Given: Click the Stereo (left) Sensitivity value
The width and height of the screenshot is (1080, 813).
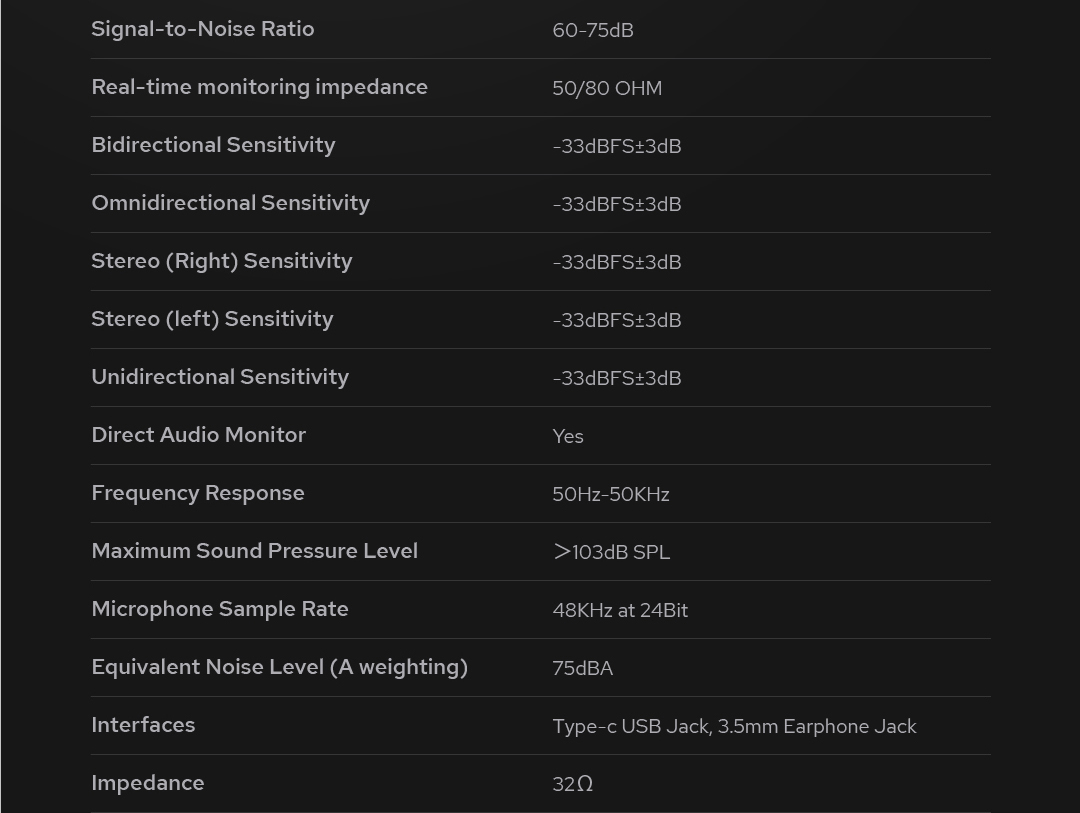Looking at the screenshot, I should [616, 320].
